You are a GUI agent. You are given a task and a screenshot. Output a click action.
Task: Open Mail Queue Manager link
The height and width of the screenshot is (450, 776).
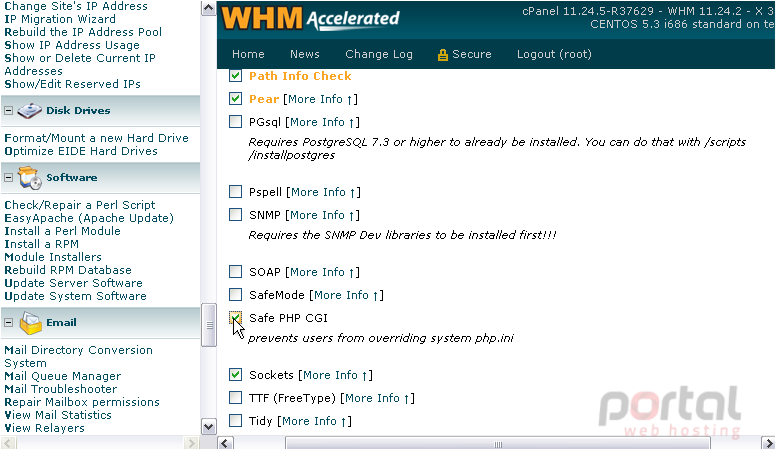click(x=62, y=376)
